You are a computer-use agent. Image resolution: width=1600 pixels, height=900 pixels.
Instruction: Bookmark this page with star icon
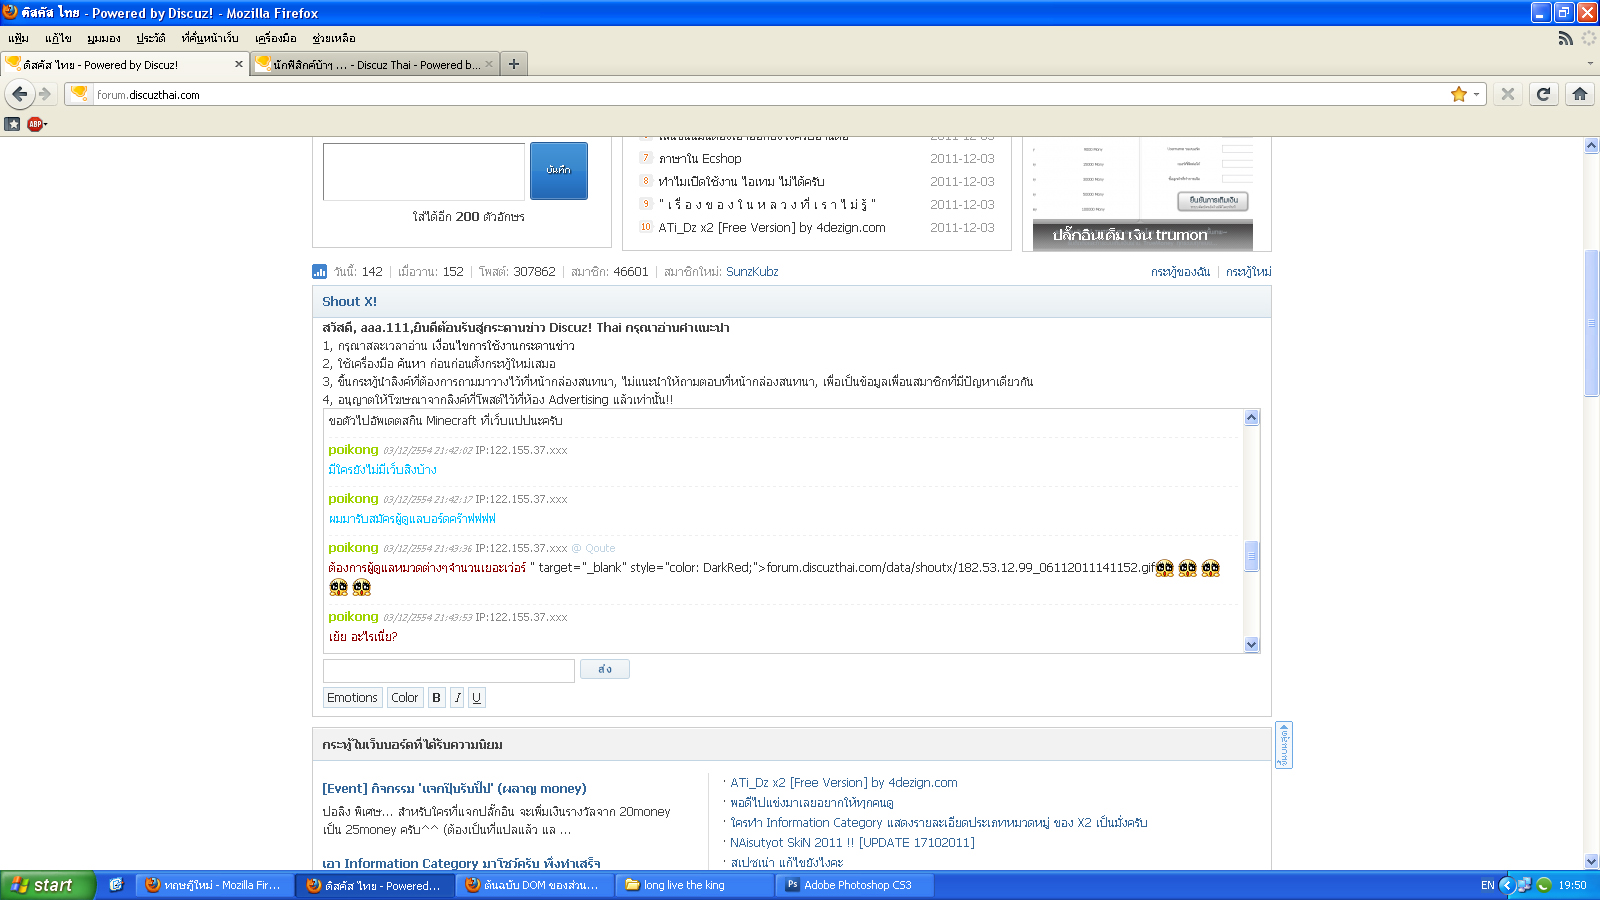click(1459, 94)
